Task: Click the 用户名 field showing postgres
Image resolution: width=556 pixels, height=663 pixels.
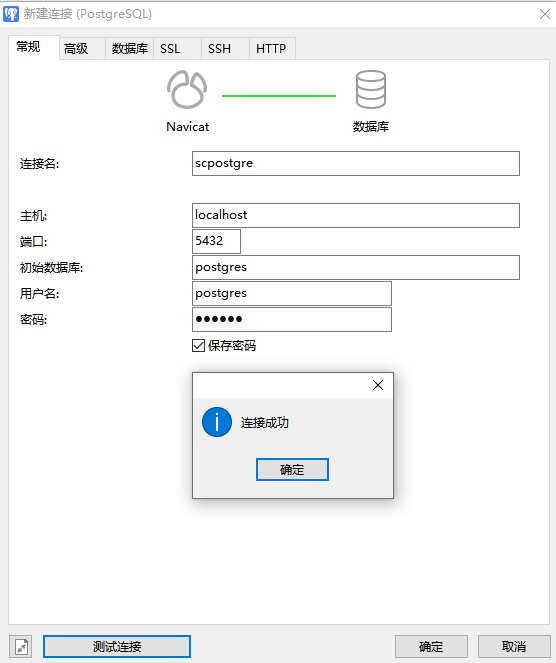Action: pos(292,293)
